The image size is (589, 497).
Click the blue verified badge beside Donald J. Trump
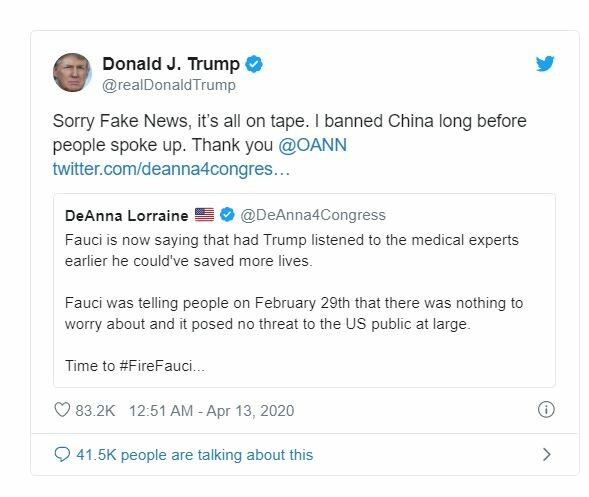click(254, 64)
